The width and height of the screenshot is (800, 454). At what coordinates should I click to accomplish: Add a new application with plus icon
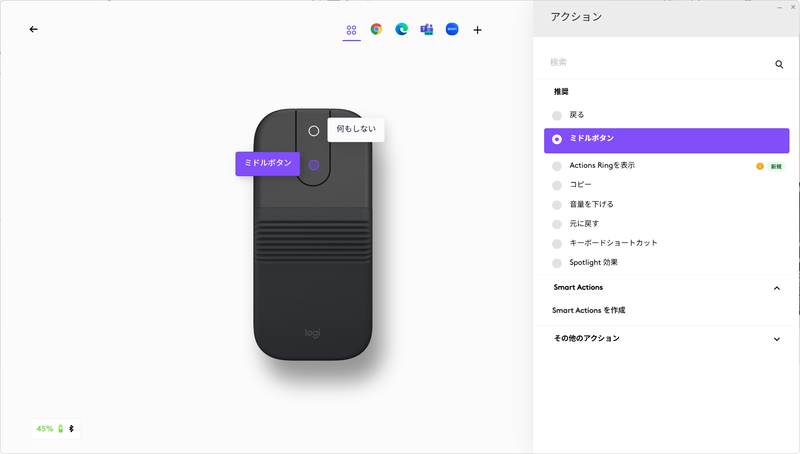478,30
